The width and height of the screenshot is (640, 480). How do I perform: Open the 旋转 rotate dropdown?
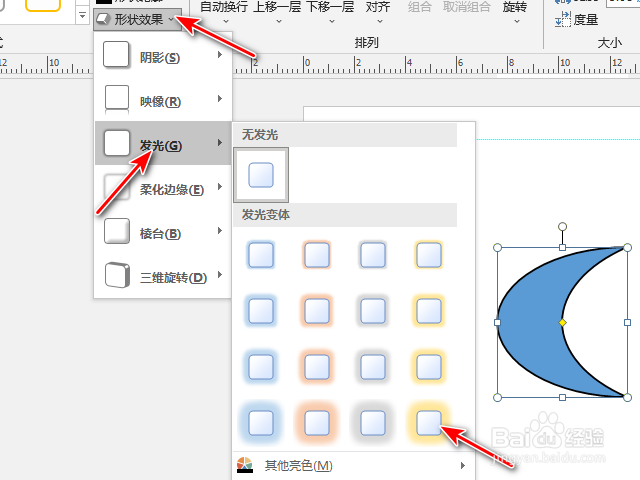[515, 12]
